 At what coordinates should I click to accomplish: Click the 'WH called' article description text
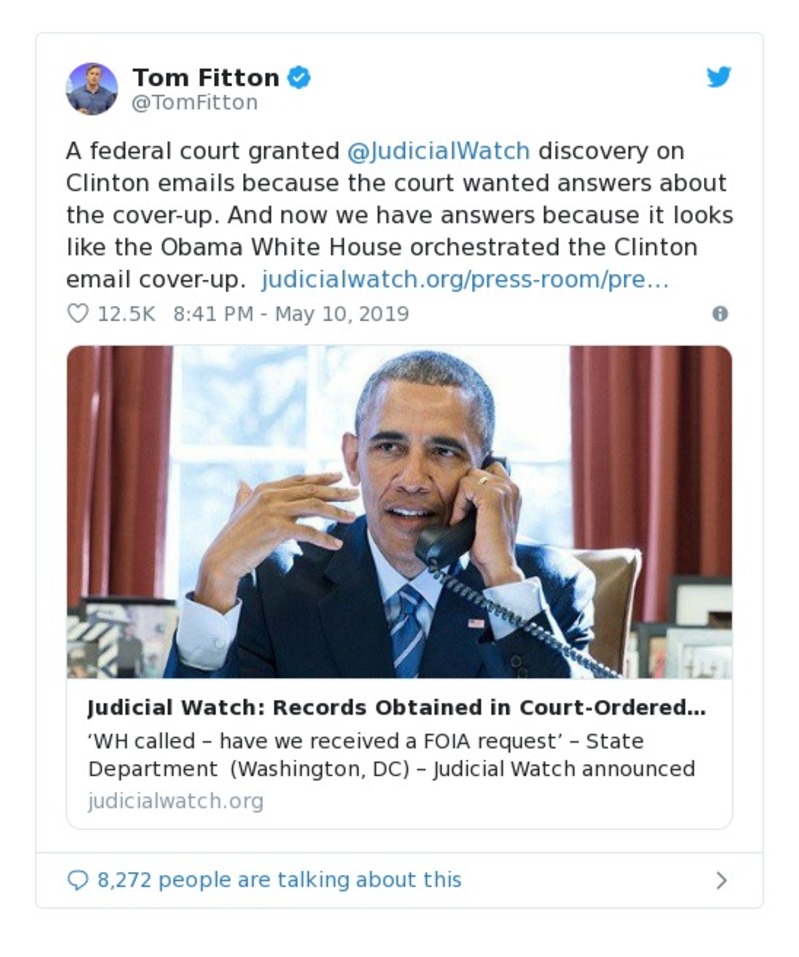[366, 741]
